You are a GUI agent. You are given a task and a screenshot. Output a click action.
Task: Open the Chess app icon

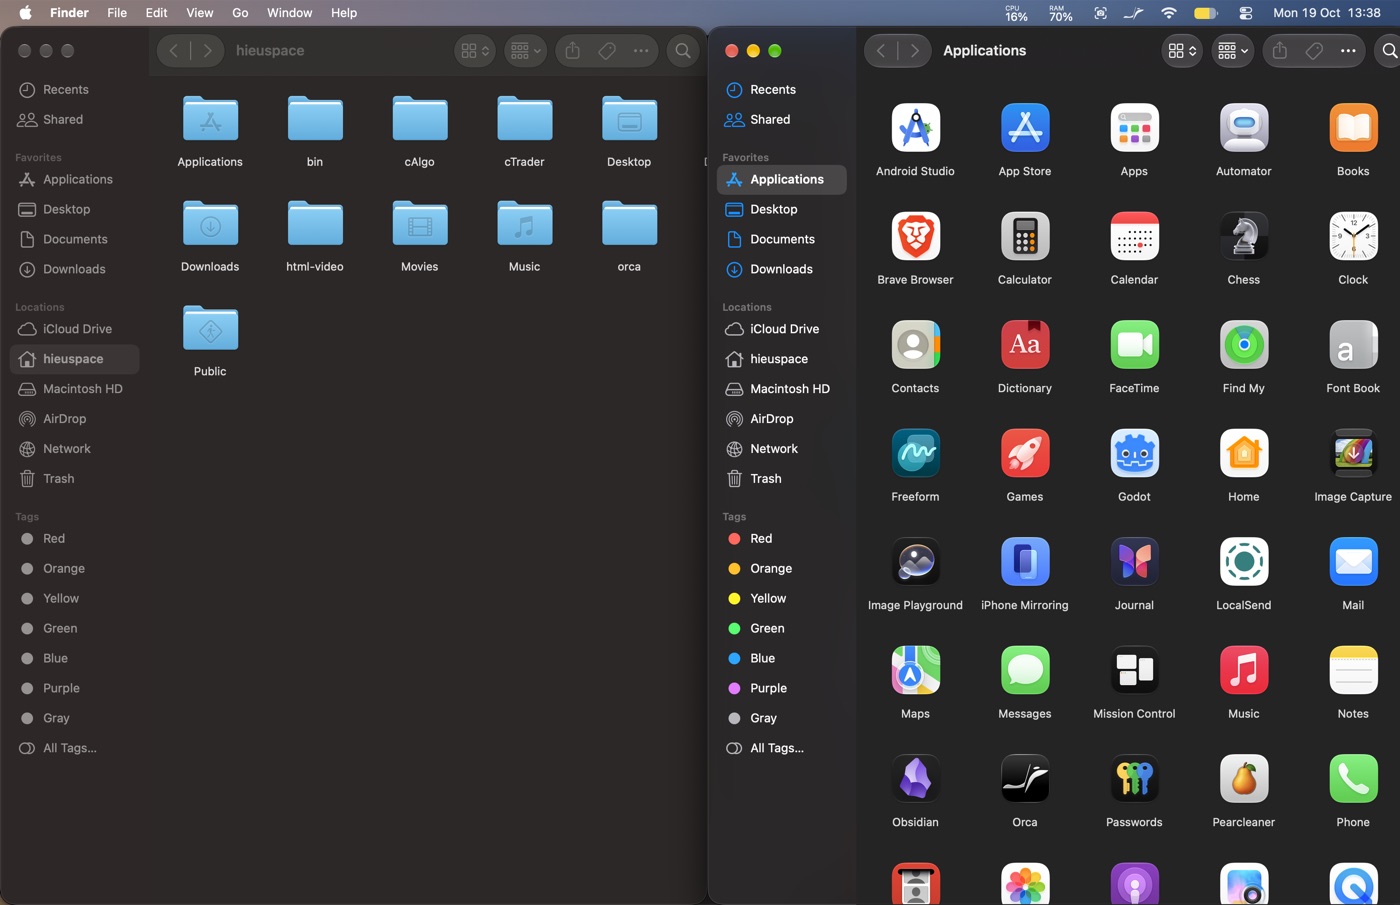tap(1244, 237)
